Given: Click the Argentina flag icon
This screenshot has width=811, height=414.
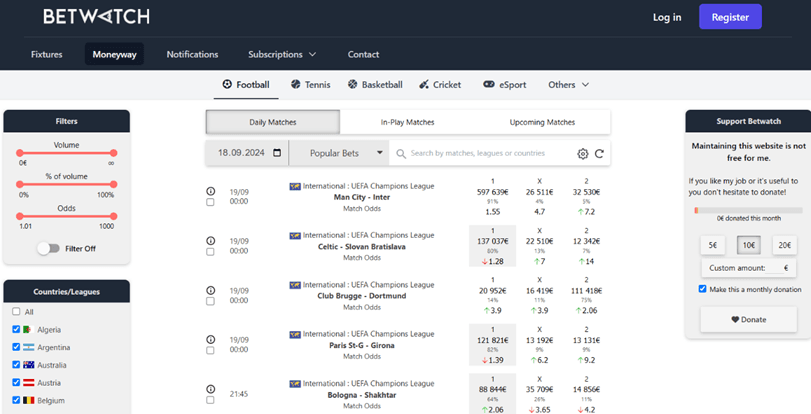Looking at the screenshot, I should [x=28, y=347].
